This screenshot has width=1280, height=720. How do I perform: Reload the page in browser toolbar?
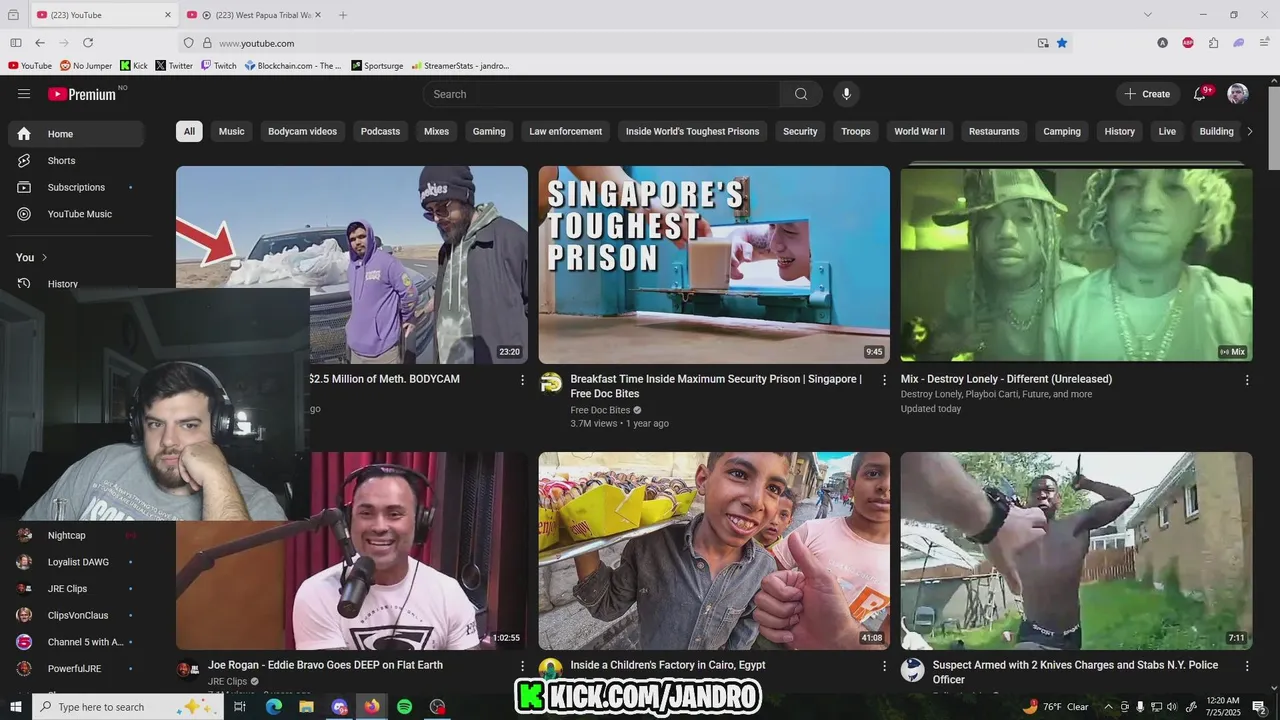point(88,43)
